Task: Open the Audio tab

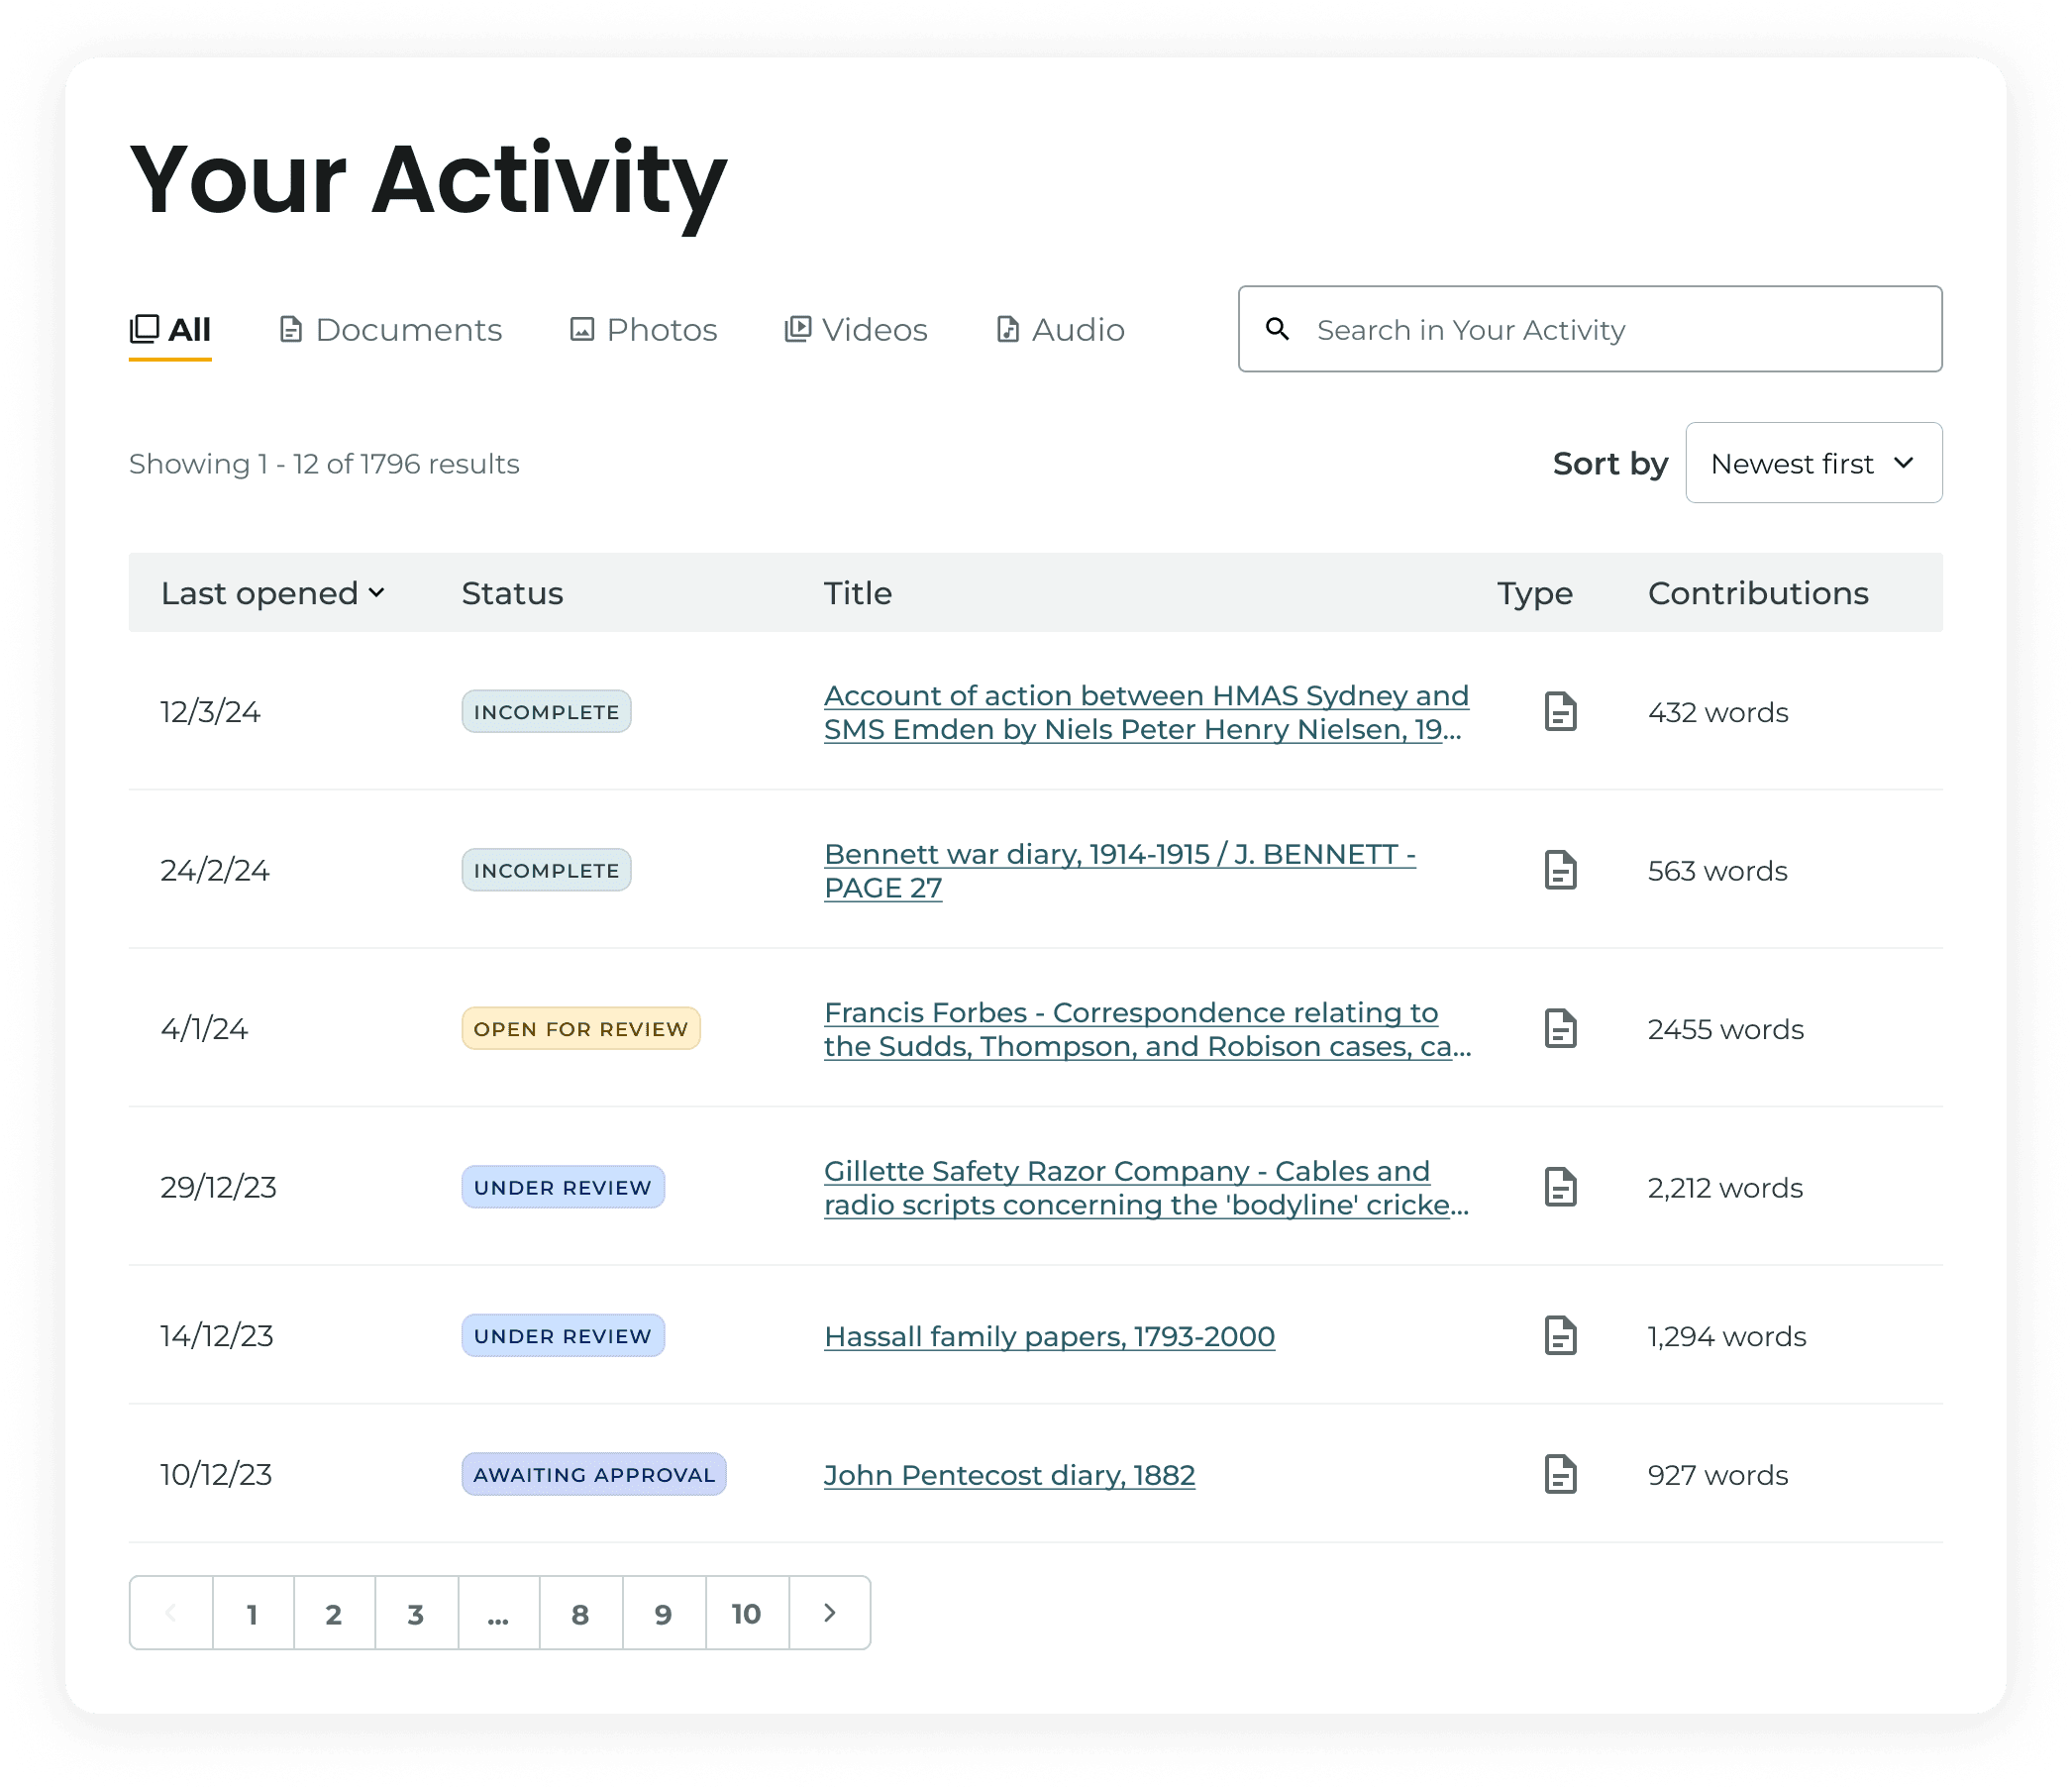Action: coord(1060,330)
